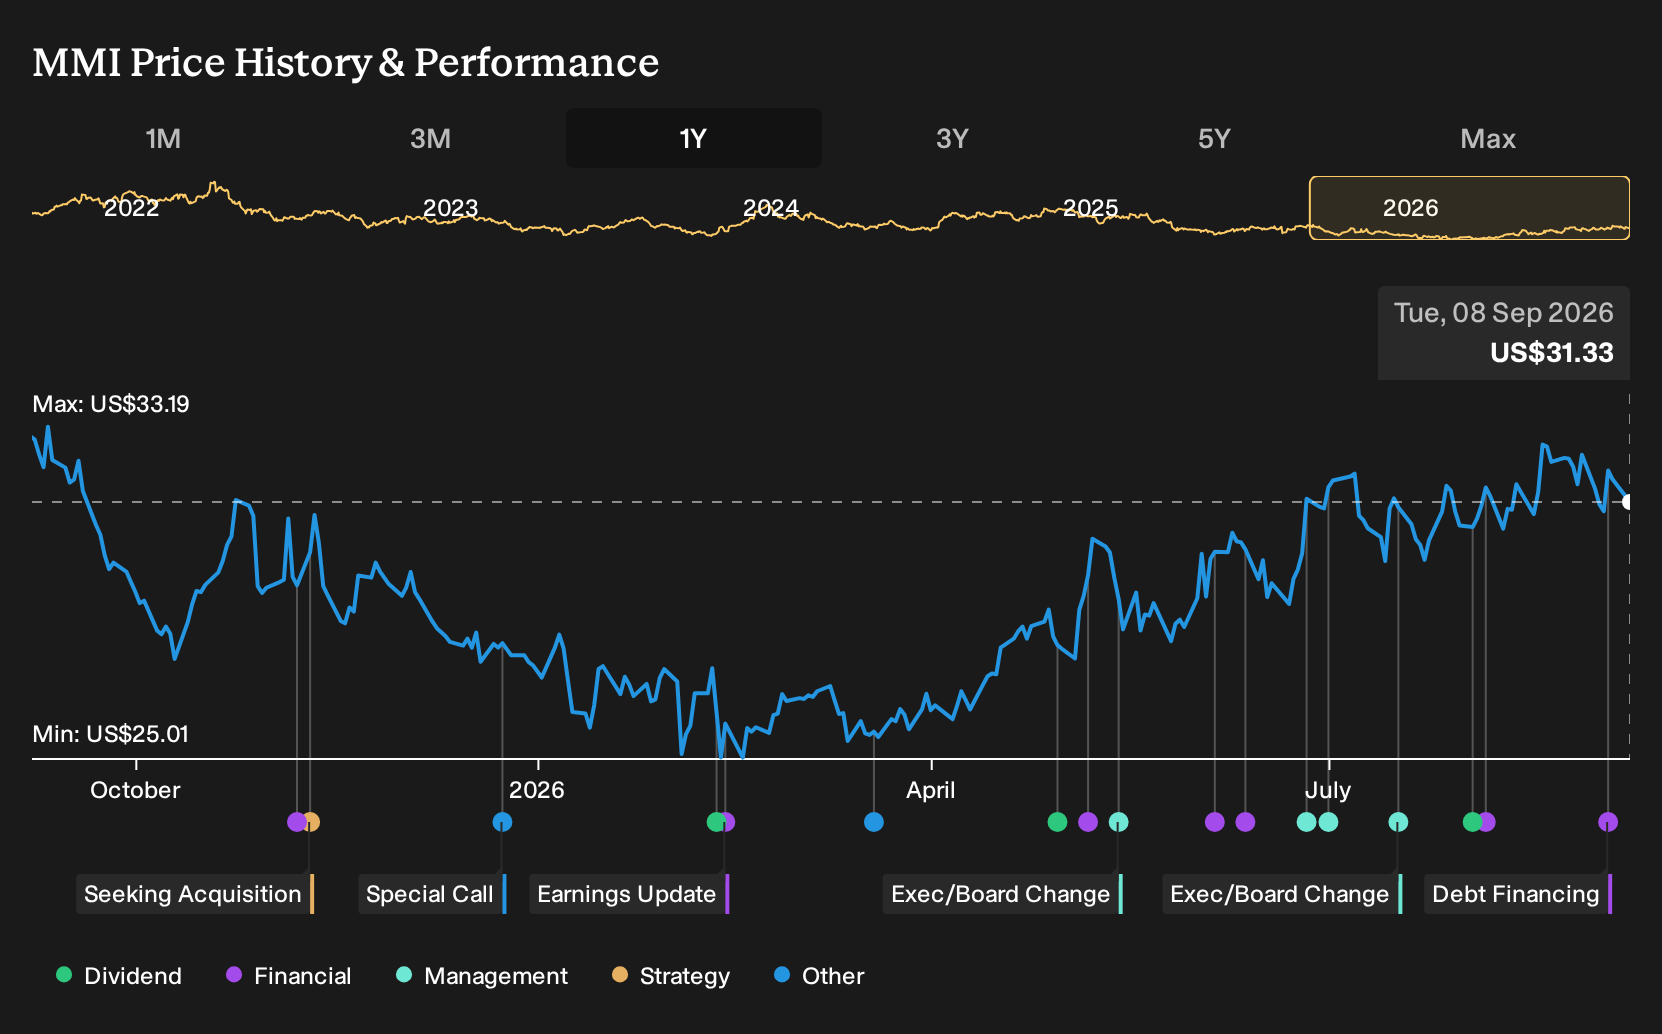Click the green Dividend marker above Earnings Update

(716, 822)
